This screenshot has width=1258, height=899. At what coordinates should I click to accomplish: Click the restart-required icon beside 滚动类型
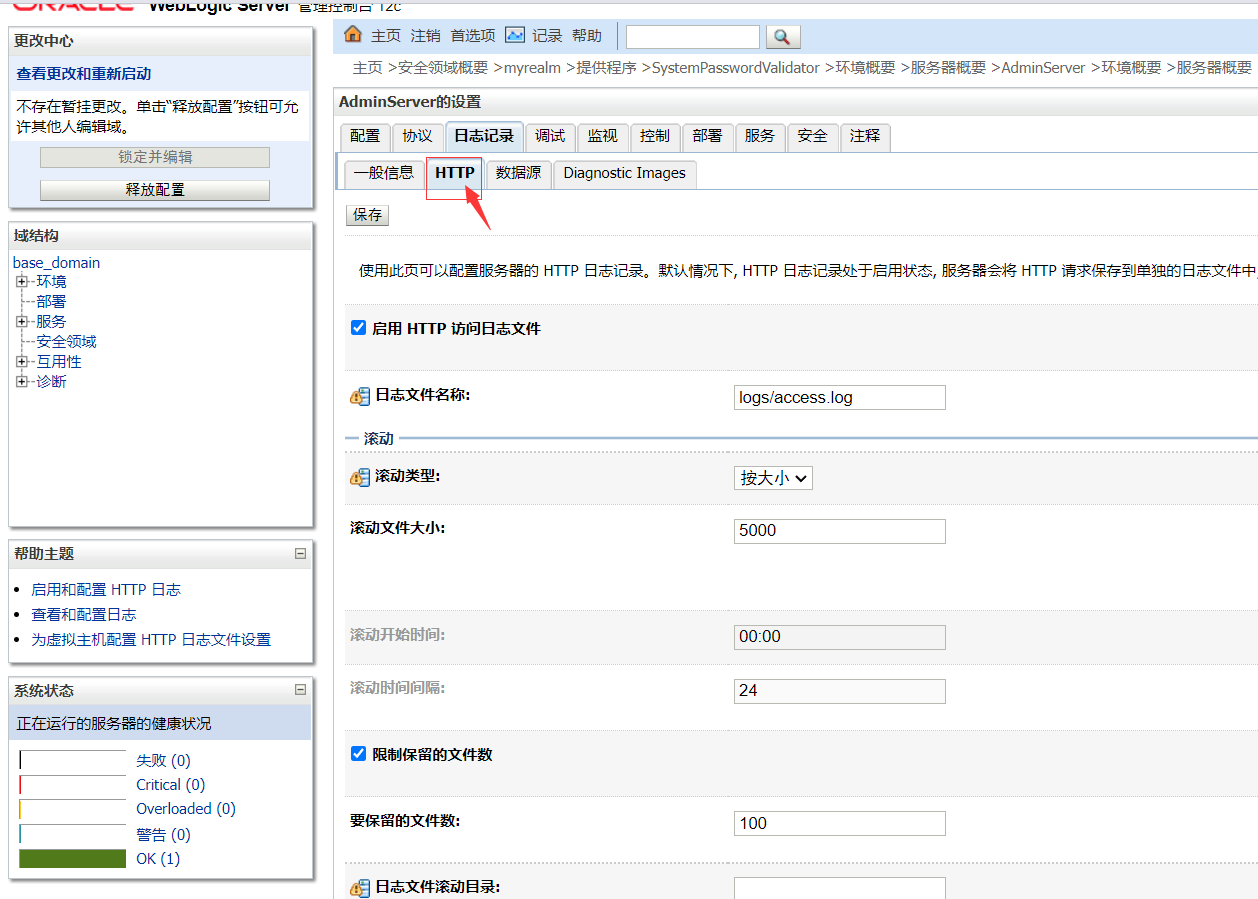pos(359,478)
